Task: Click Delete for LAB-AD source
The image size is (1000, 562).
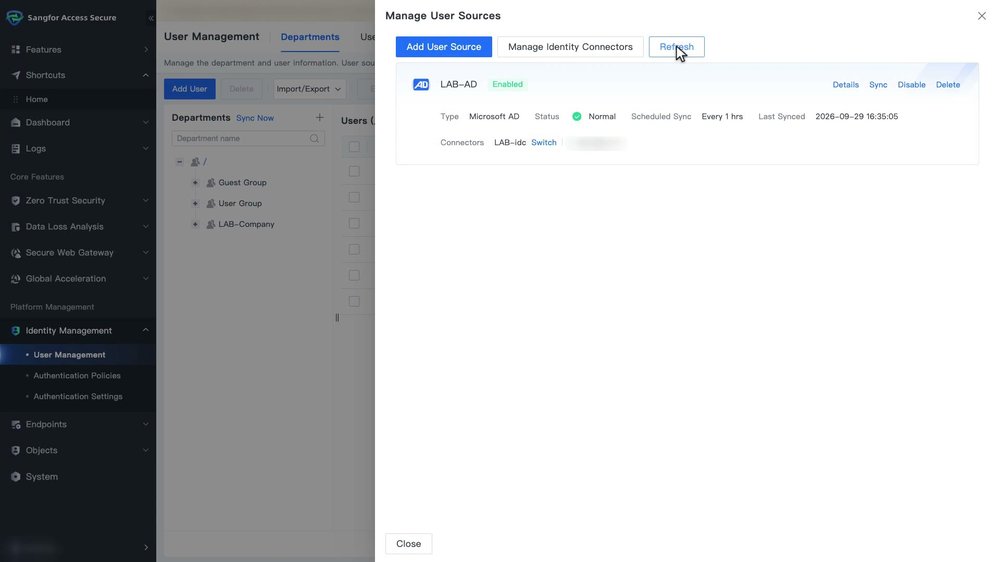Action: click(x=948, y=85)
